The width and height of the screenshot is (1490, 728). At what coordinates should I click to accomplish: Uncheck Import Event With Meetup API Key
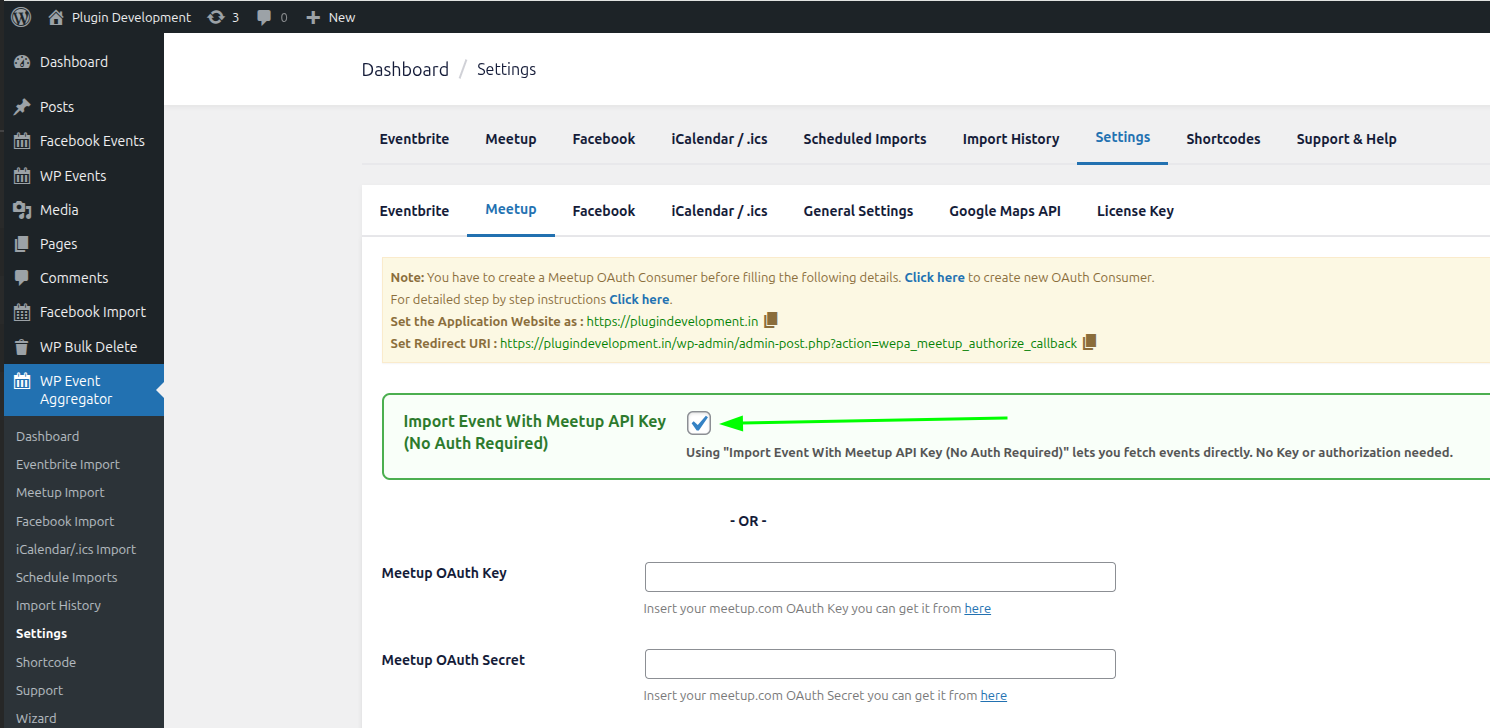698,422
